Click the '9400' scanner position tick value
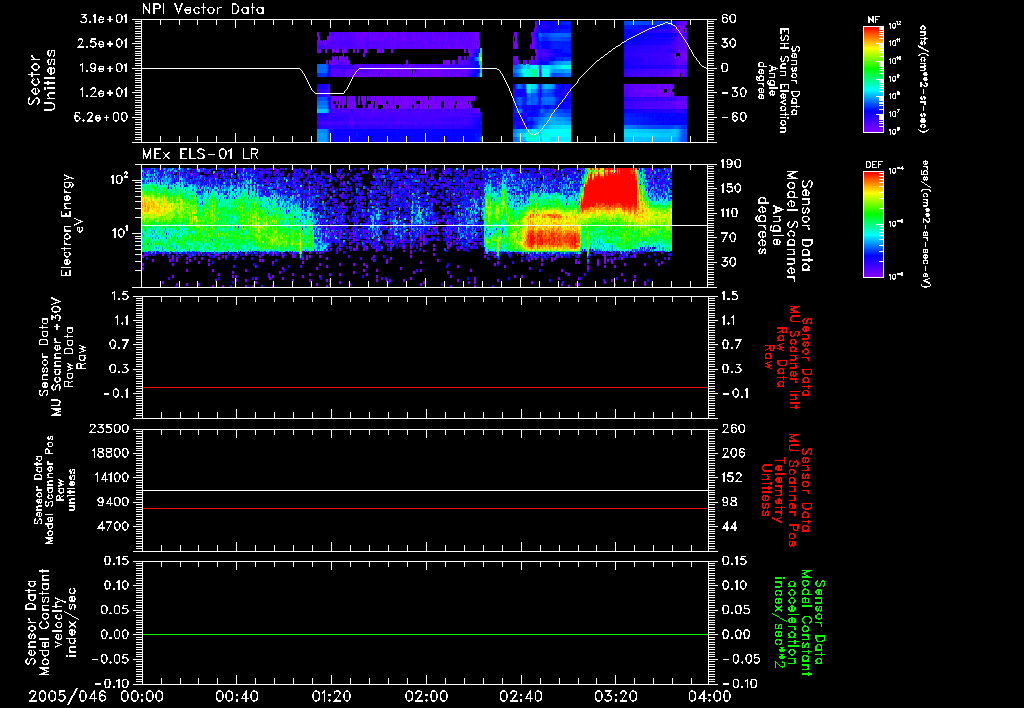 [114, 502]
